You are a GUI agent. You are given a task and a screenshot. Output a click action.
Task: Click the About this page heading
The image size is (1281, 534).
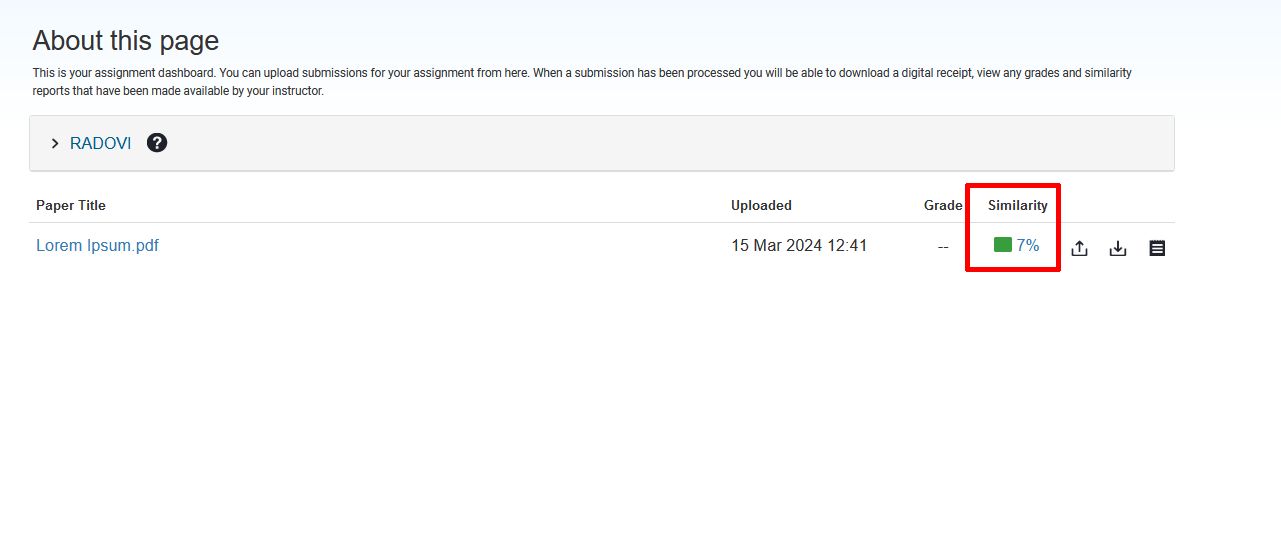click(x=126, y=41)
